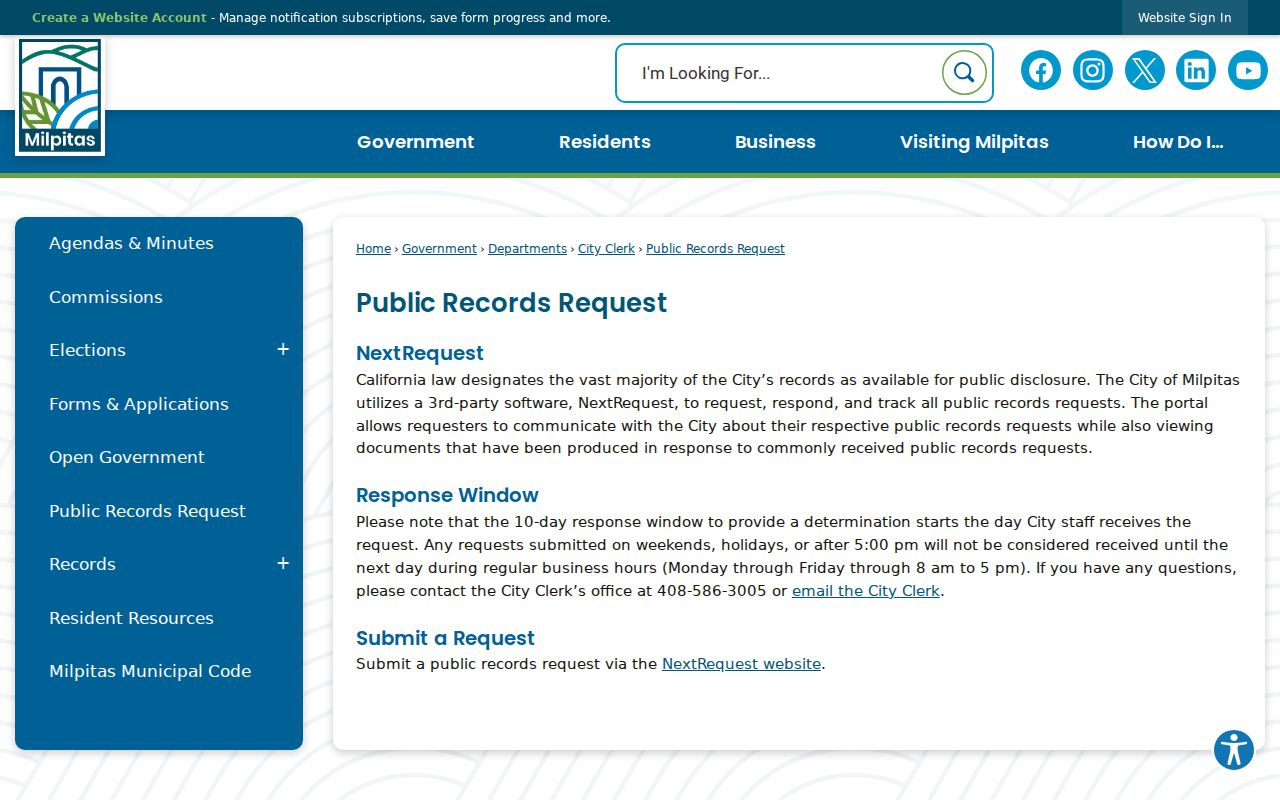
Task: Click the NextRequest section heading
Action: point(420,353)
